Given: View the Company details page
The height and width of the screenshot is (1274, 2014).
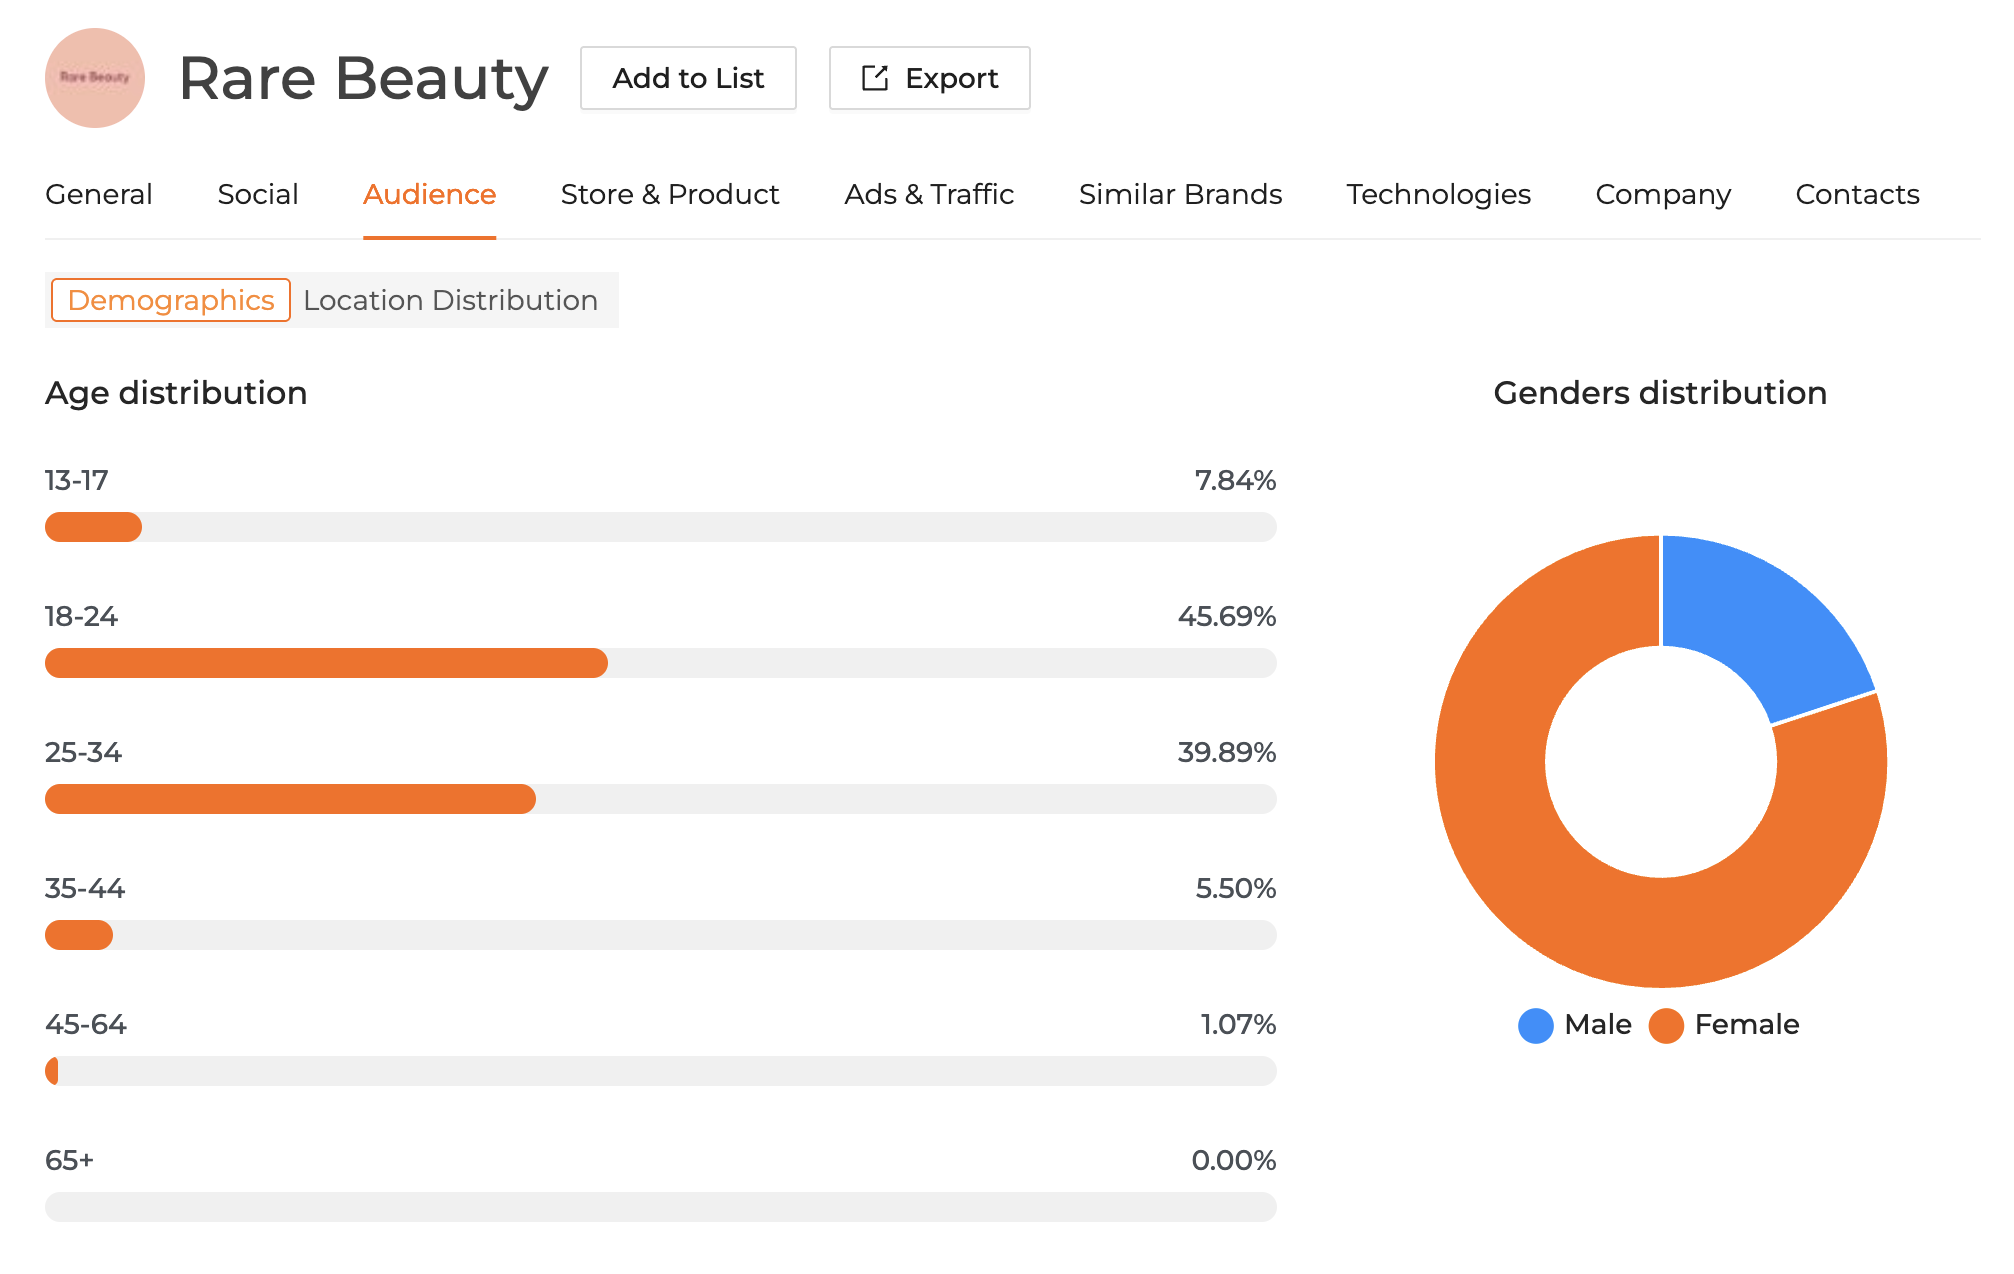Looking at the screenshot, I should pos(1663,194).
